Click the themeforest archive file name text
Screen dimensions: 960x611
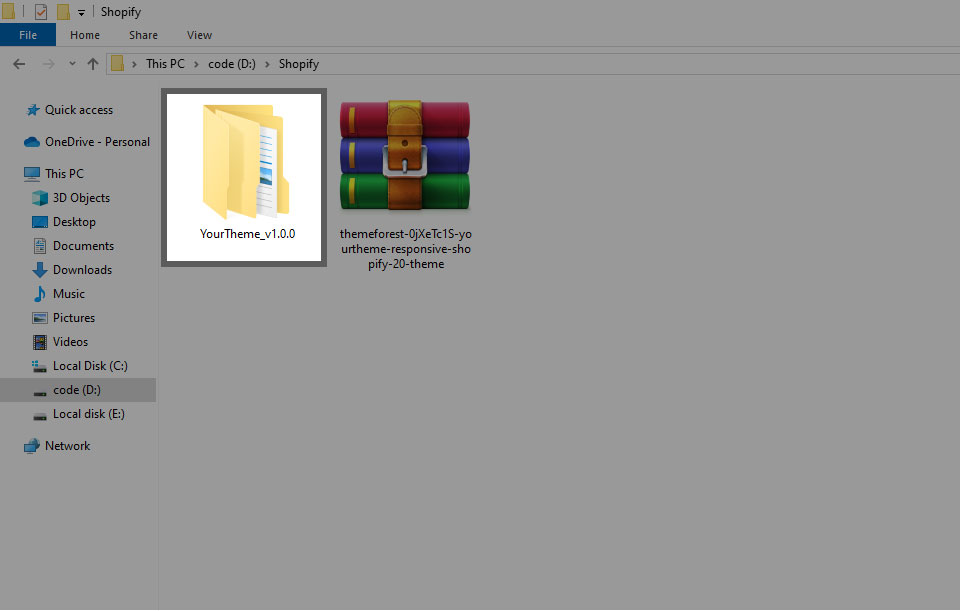[x=405, y=249]
